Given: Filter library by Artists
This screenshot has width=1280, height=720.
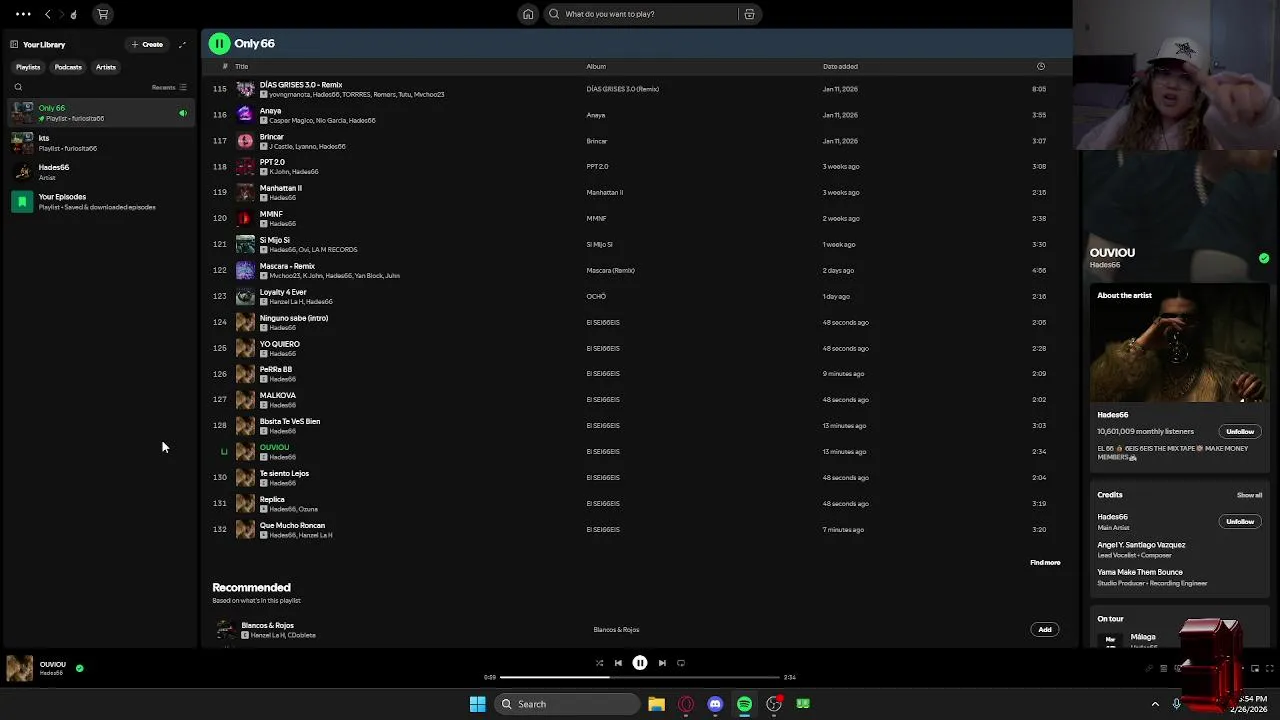Looking at the screenshot, I should (x=106, y=67).
